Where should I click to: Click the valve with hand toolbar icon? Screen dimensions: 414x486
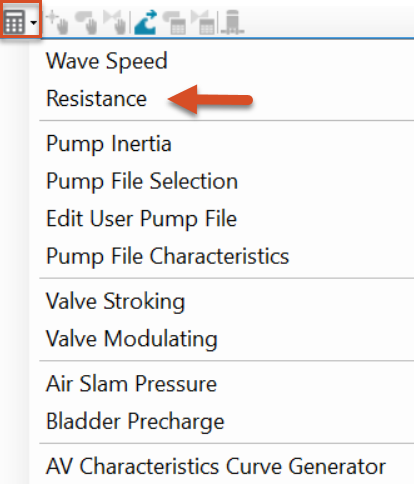[x=115, y=22]
